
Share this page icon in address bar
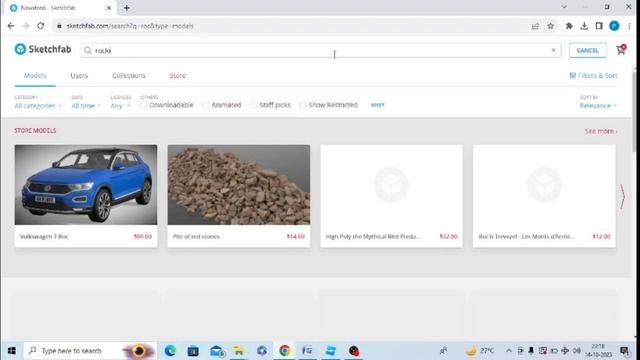click(535, 26)
